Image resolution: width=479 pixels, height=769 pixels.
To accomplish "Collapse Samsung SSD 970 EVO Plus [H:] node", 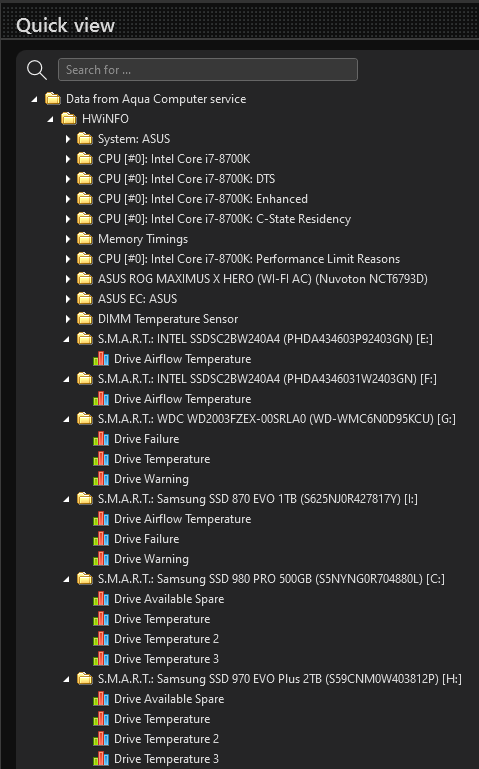I will [x=67, y=679].
